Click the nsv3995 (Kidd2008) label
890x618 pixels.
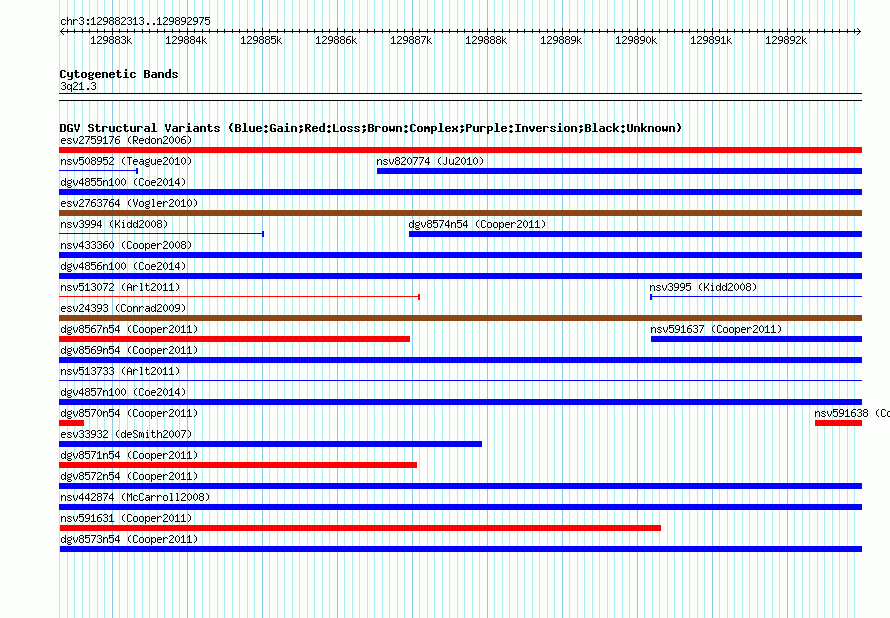click(x=703, y=287)
